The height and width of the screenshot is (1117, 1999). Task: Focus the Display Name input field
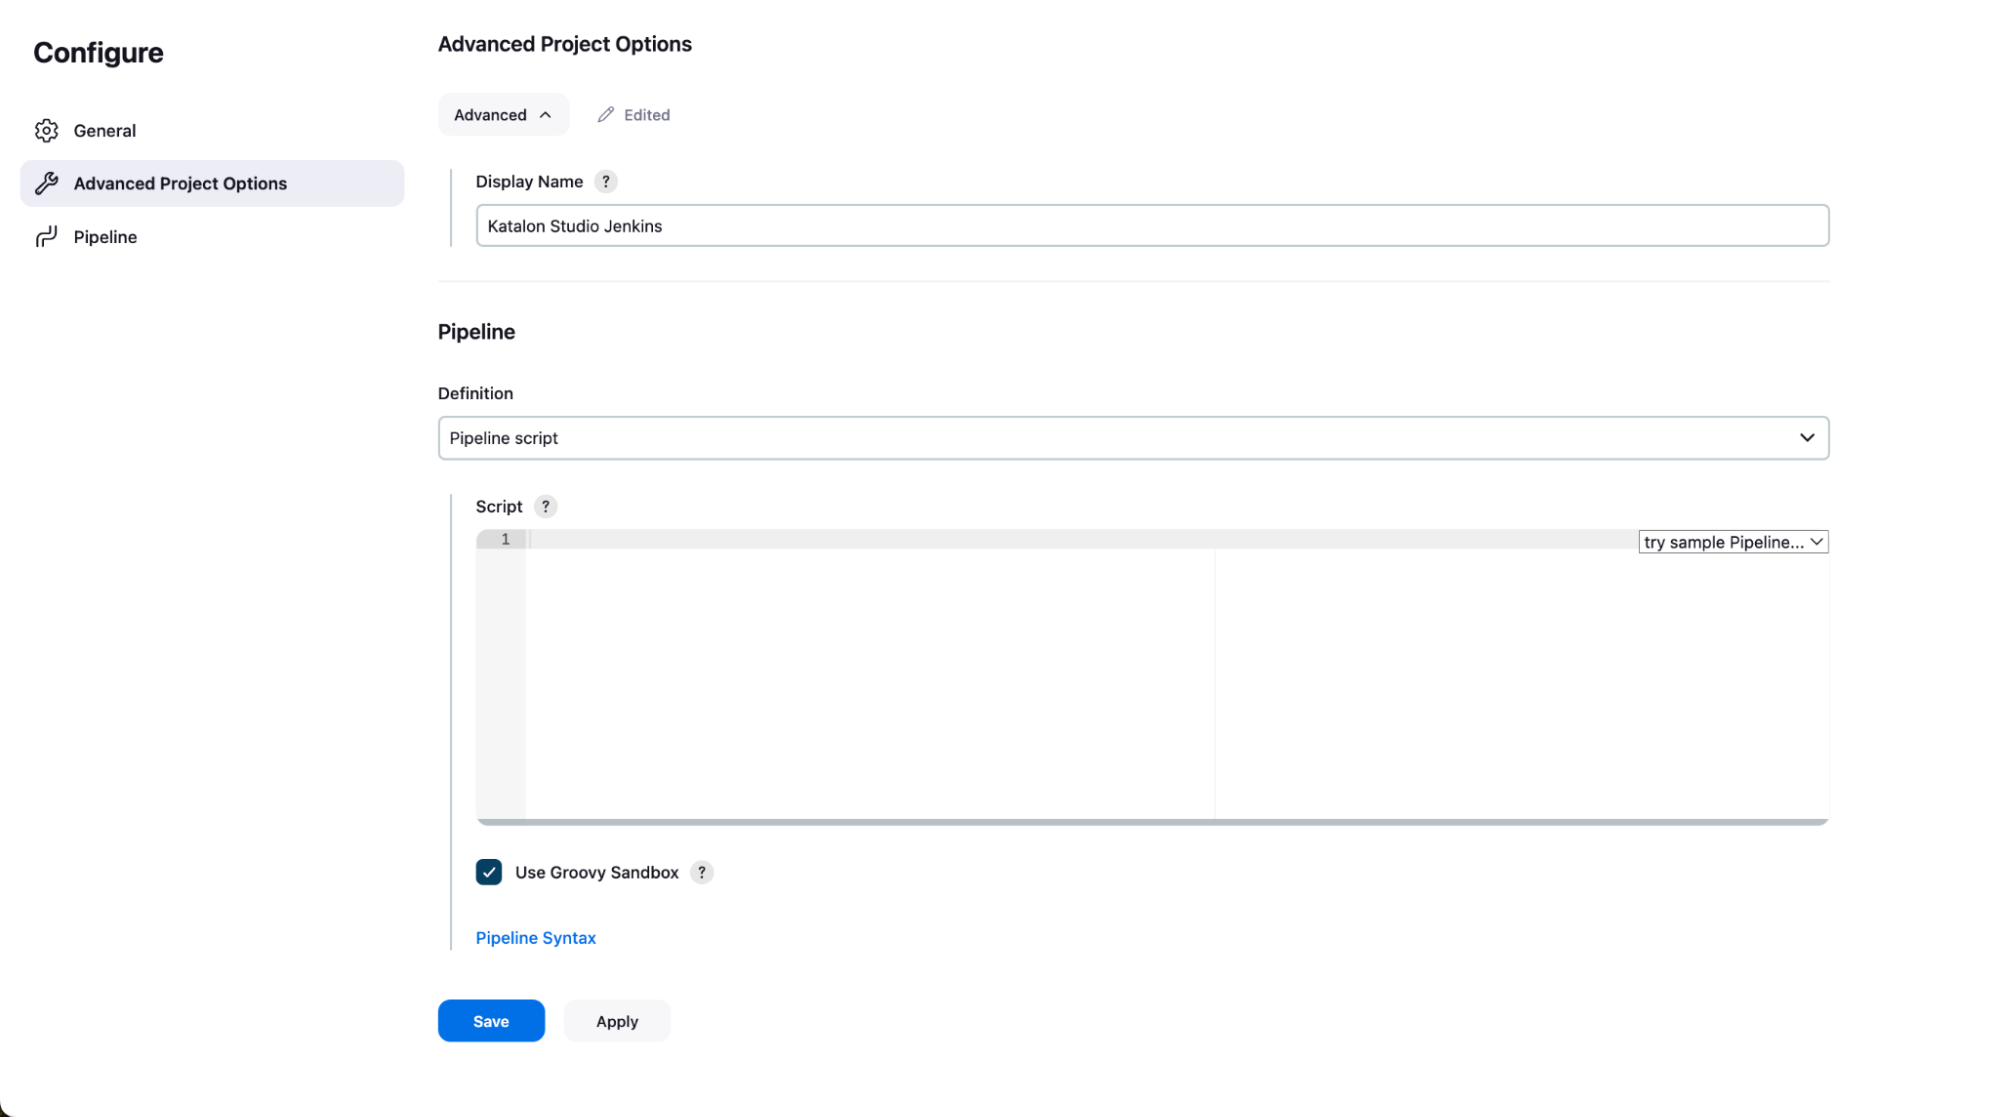point(1153,226)
